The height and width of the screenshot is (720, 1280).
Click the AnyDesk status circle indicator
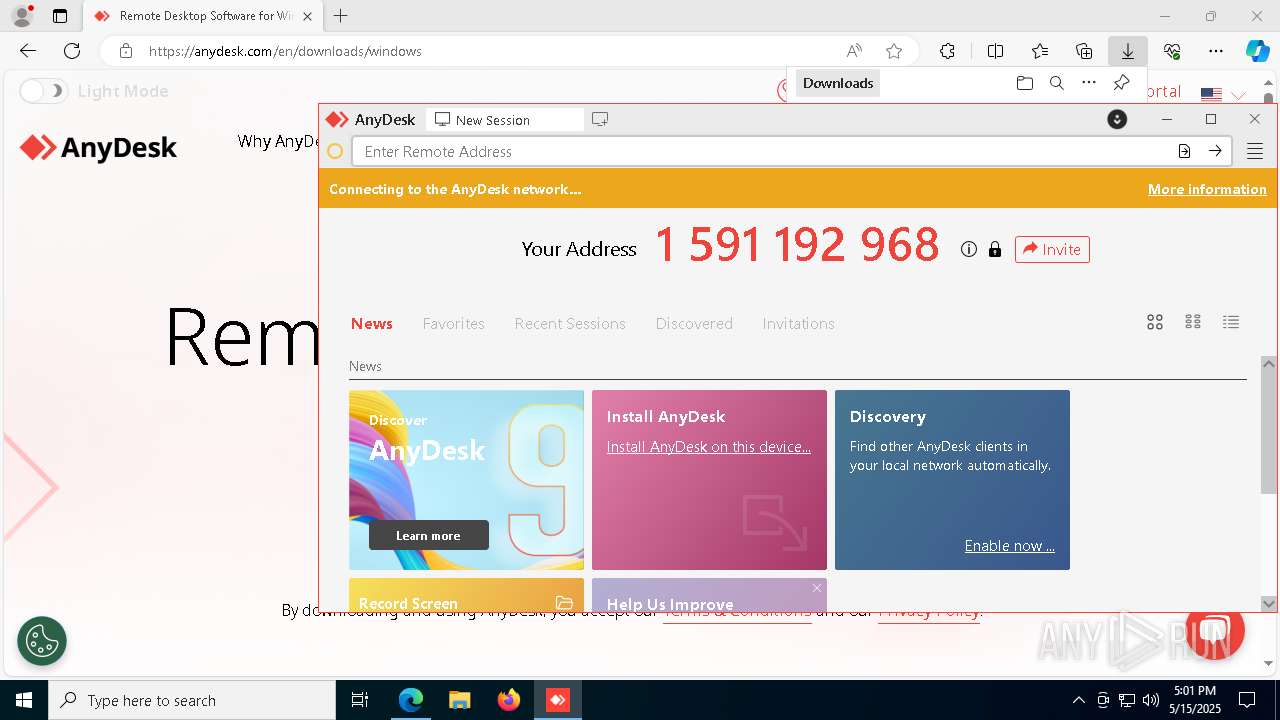coord(335,151)
